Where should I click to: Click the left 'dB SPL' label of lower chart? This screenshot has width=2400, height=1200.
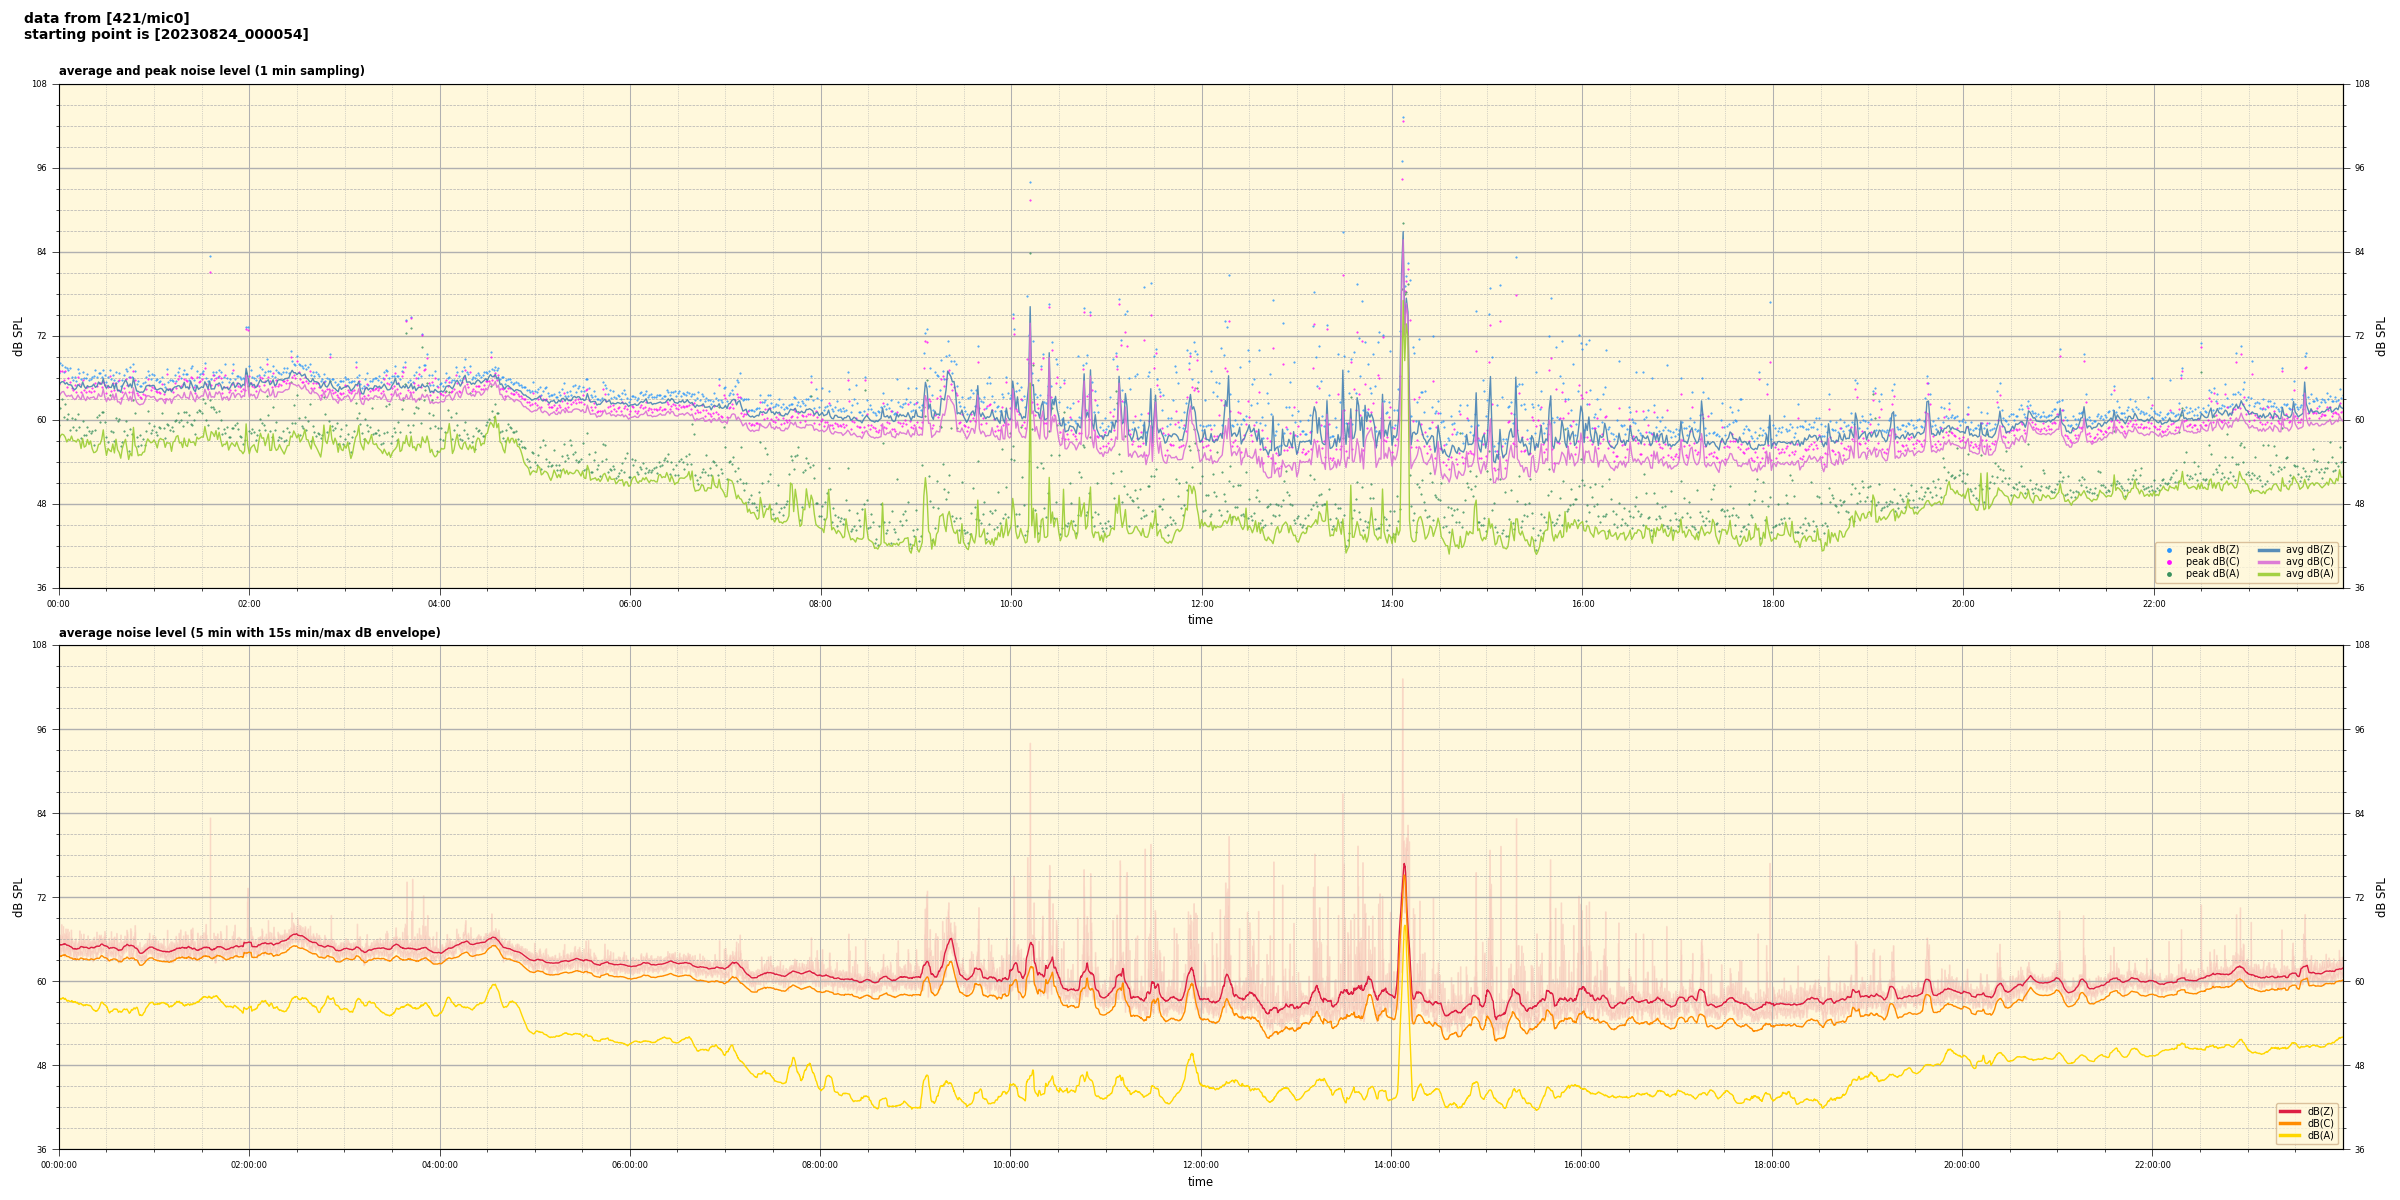(x=18, y=897)
